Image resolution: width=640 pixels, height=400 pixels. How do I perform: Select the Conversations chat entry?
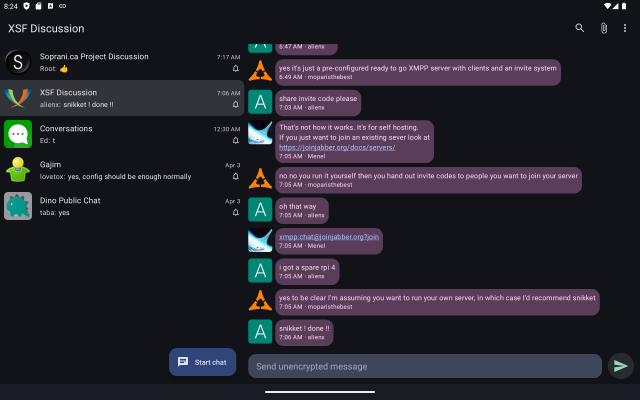pyautogui.click(x=120, y=134)
